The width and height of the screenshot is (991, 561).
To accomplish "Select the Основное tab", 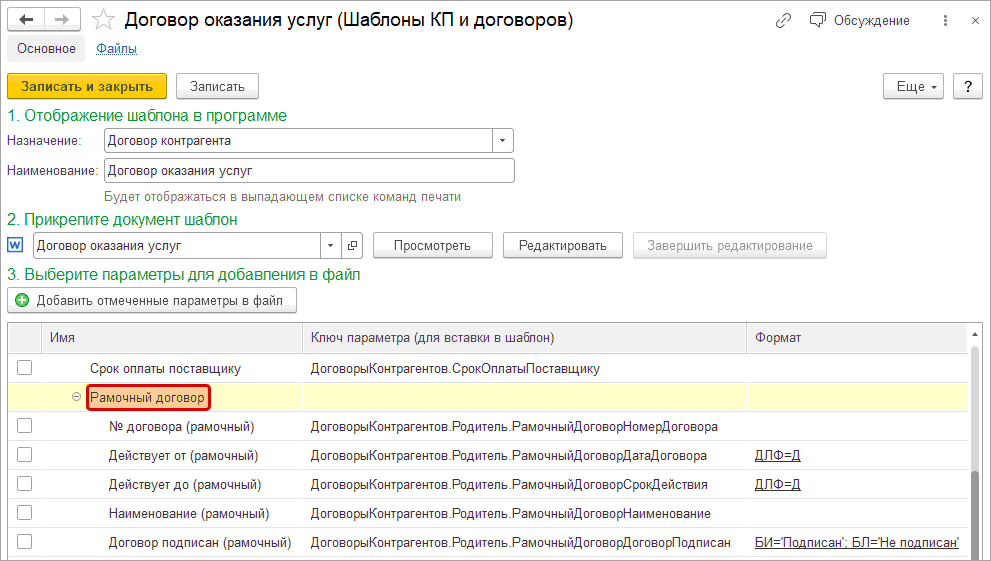I will (46, 48).
